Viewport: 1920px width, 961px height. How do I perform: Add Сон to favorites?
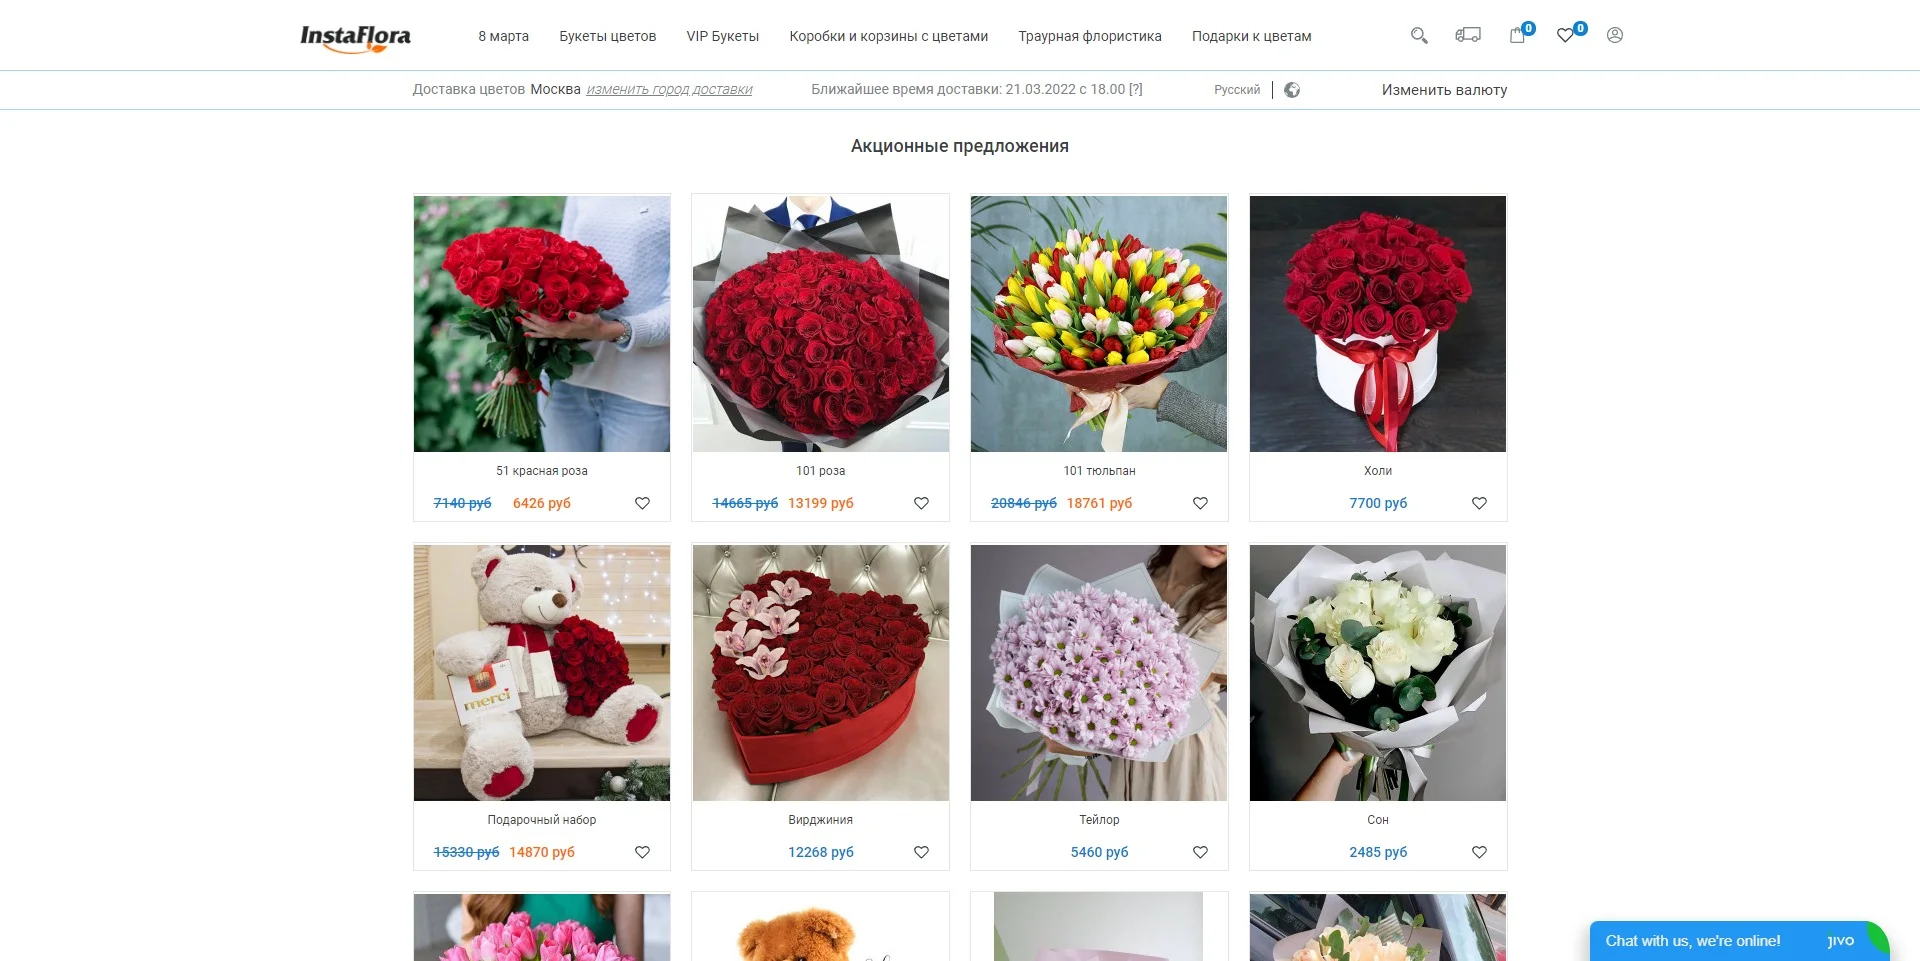pos(1480,852)
